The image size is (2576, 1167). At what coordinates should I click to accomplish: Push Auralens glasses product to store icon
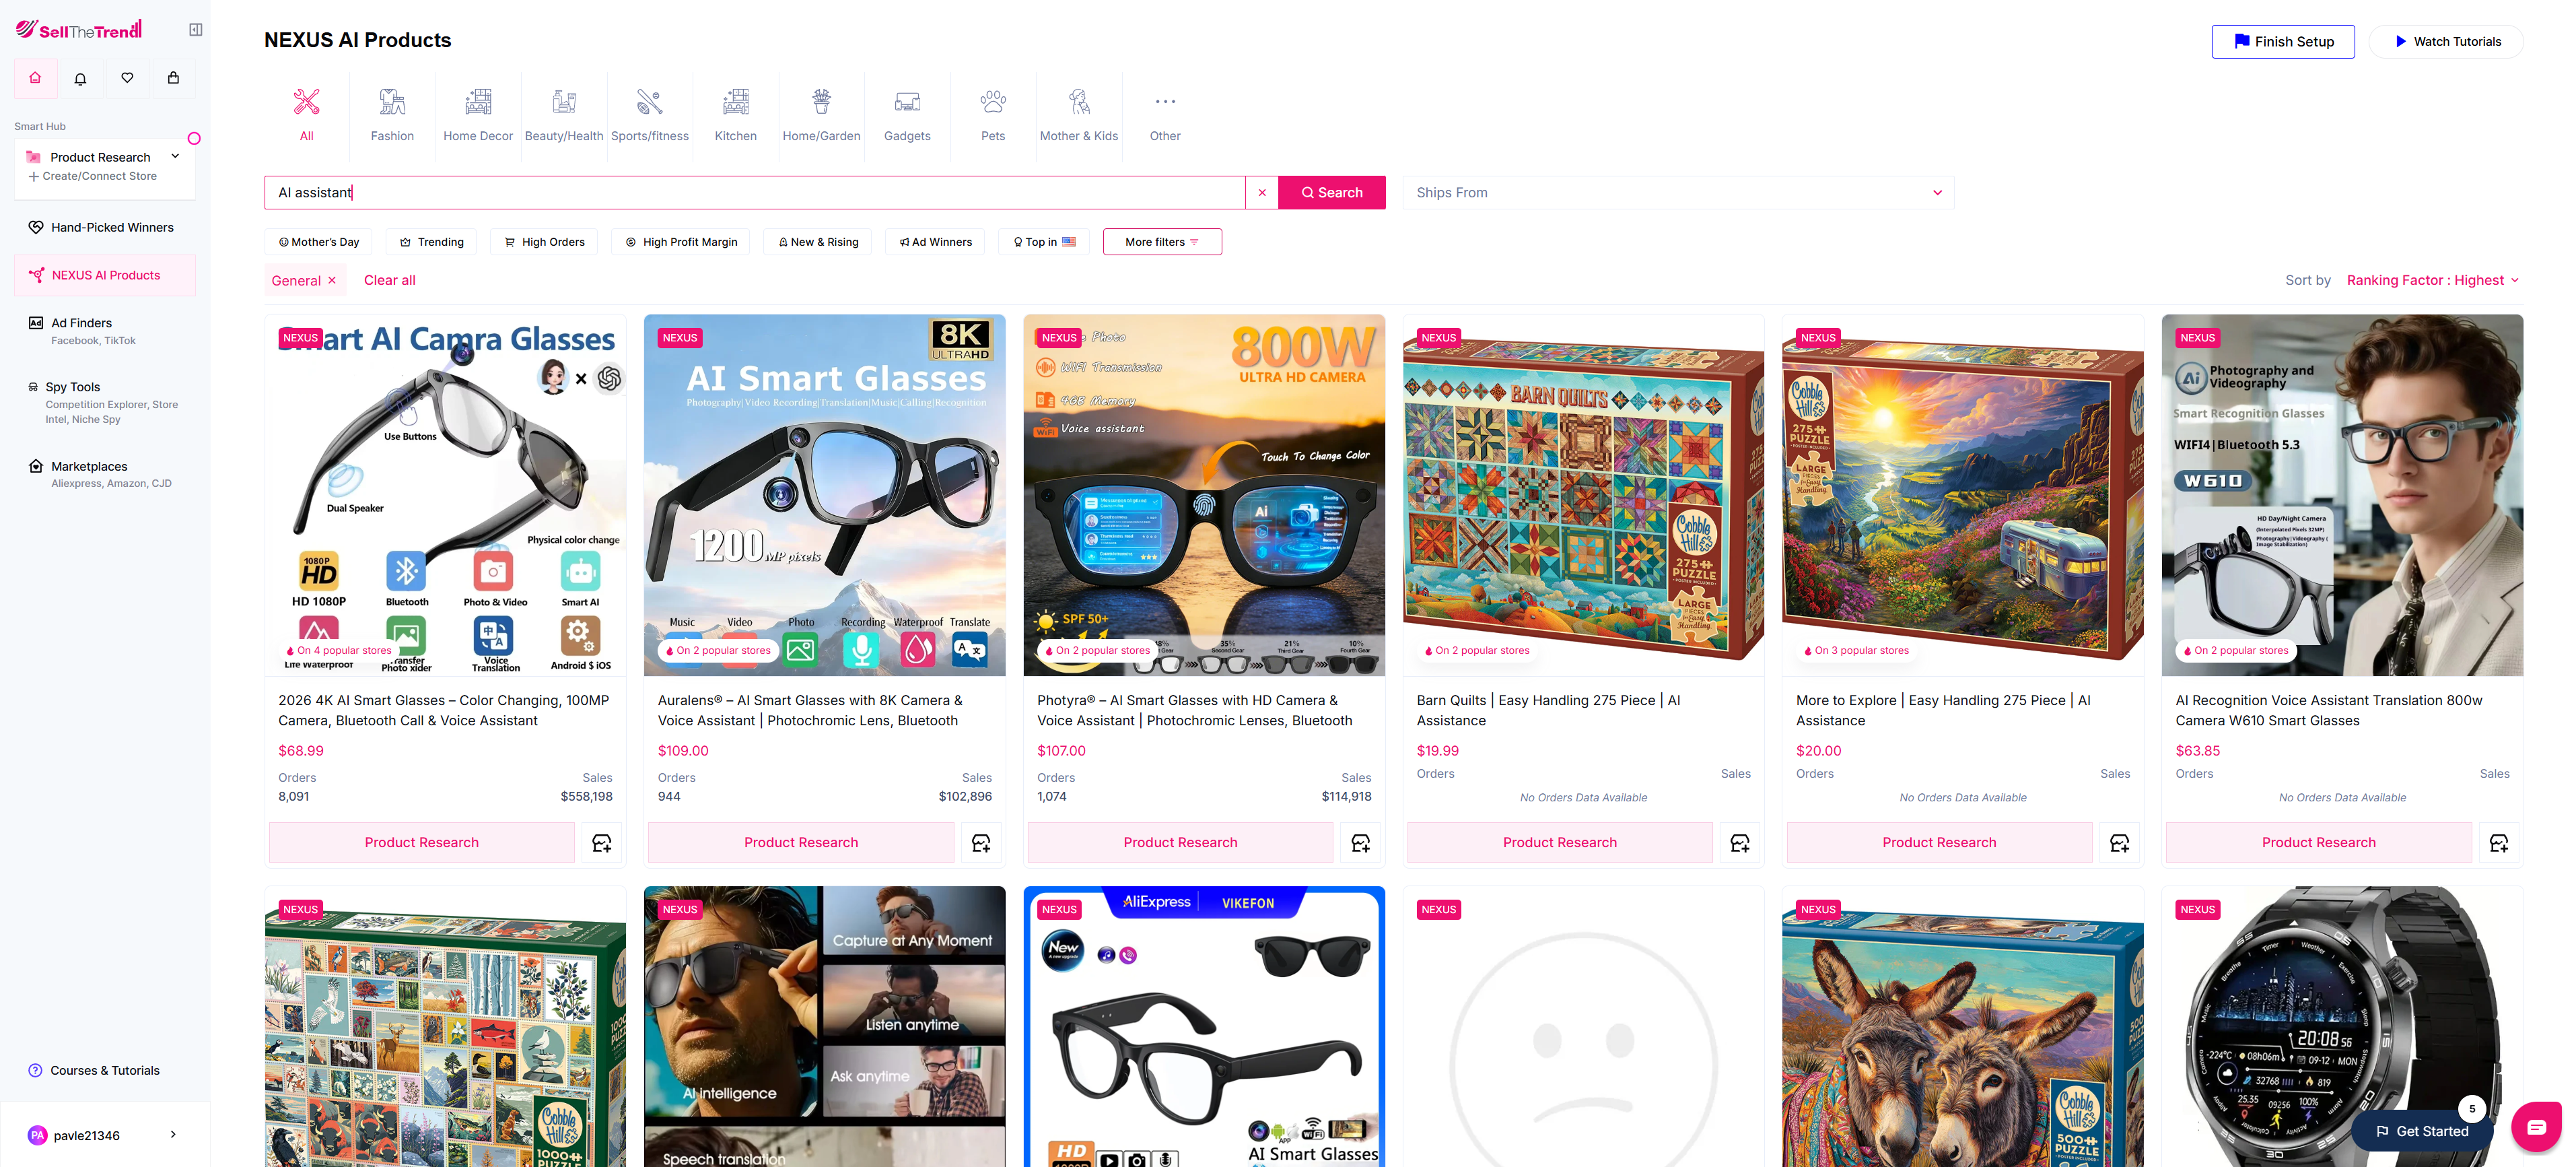coord(981,843)
